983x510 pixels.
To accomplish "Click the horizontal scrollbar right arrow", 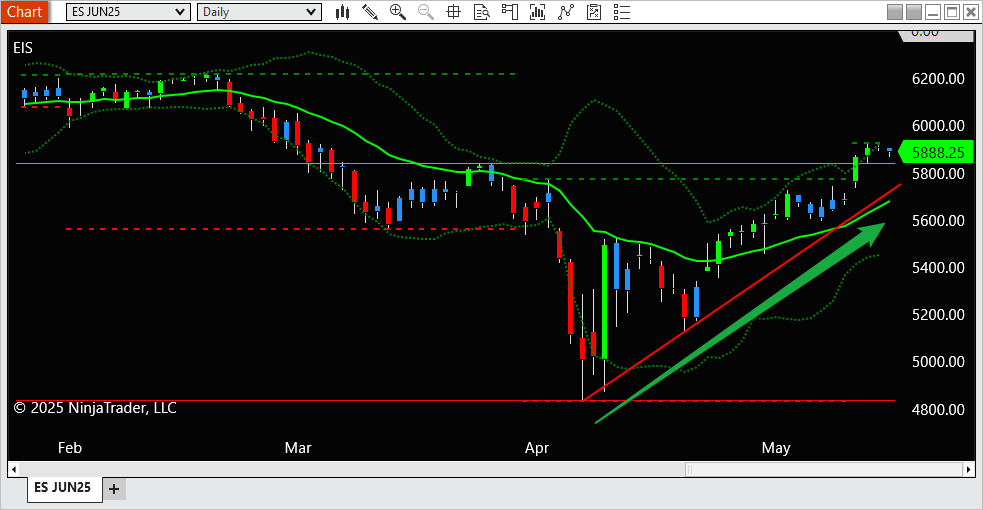I will (969, 469).
